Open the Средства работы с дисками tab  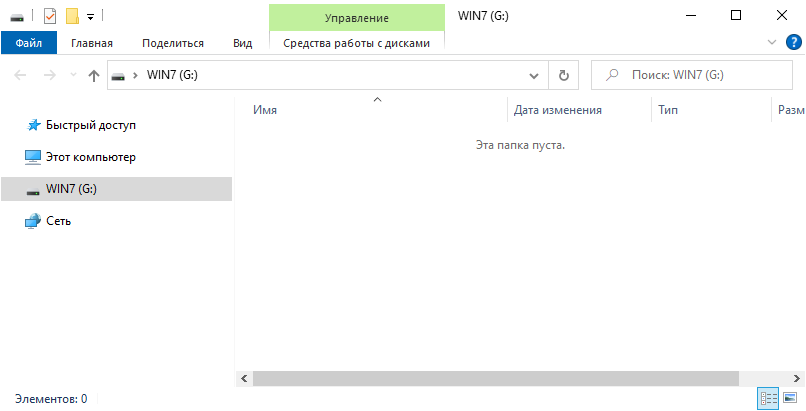click(357, 43)
